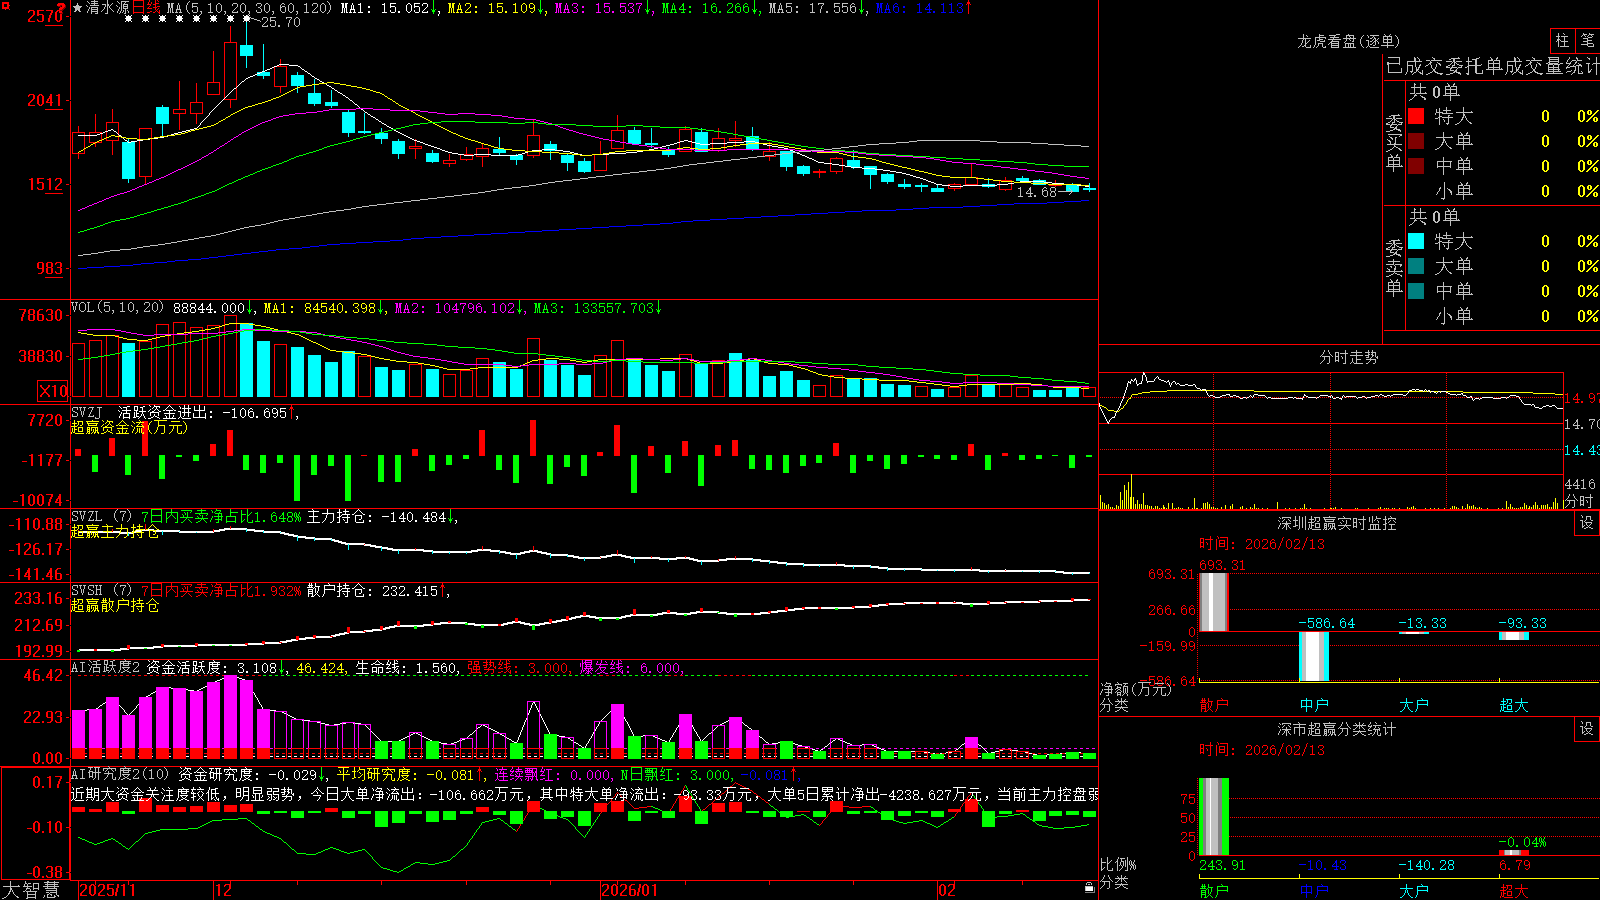Screen dimensions: 1600x900
Task: Click the X10 volume scale box
Action: coord(53,391)
